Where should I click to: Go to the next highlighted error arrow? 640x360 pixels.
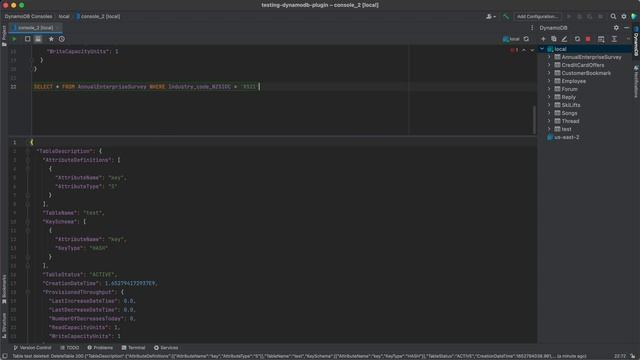click(532, 50)
